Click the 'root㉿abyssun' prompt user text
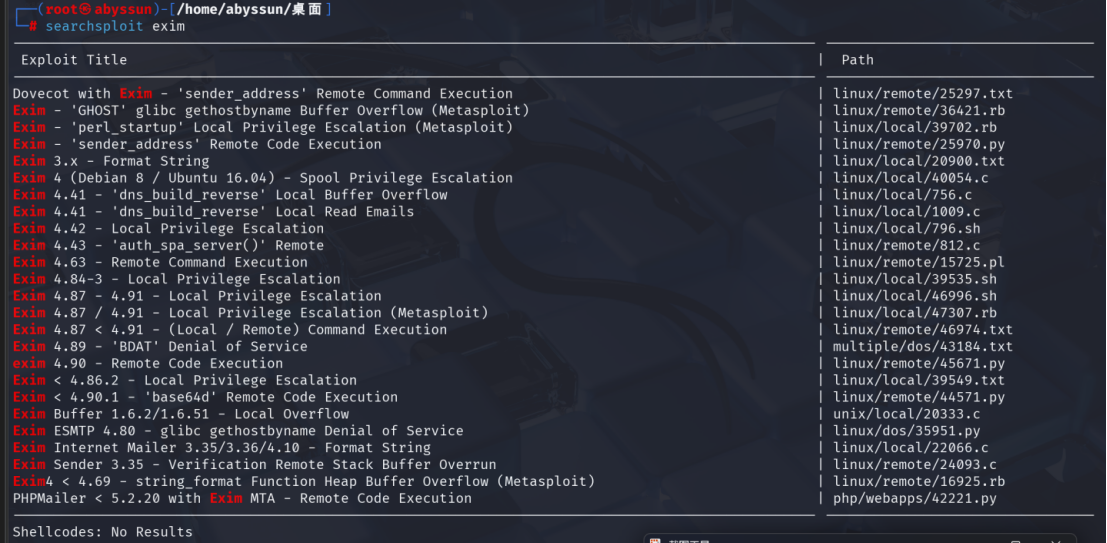Image resolution: width=1107 pixels, height=543 pixels. point(98,10)
